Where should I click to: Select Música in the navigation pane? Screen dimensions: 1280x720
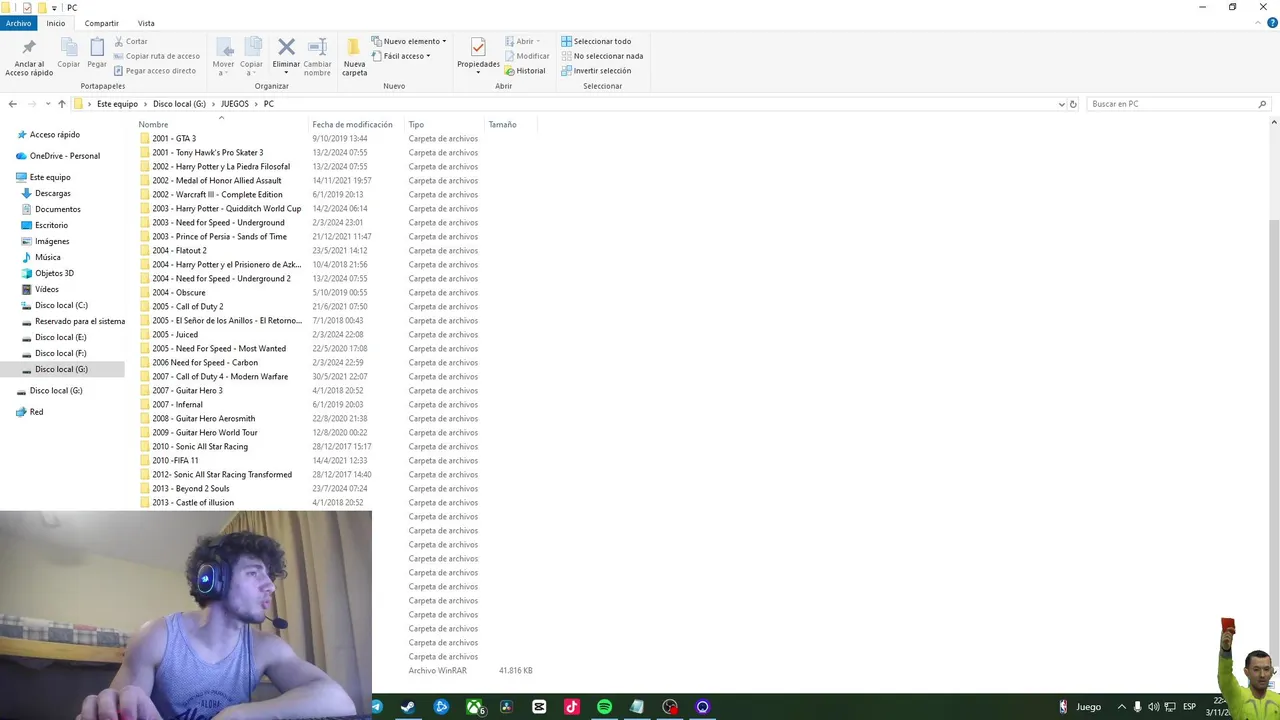[47, 257]
